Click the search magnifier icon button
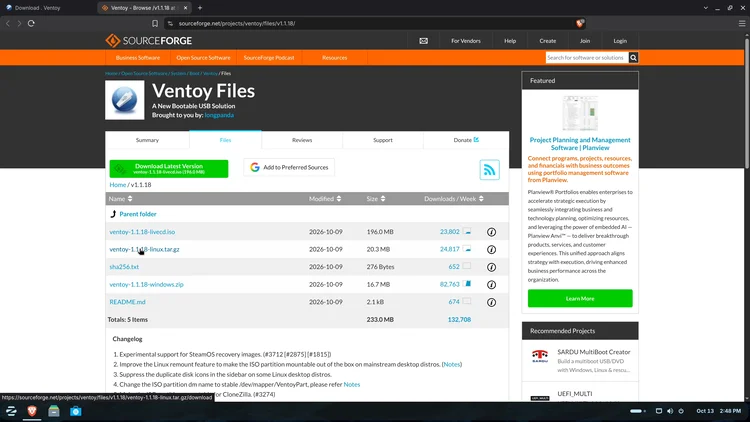750x422 pixels. click(x=633, y=57)
